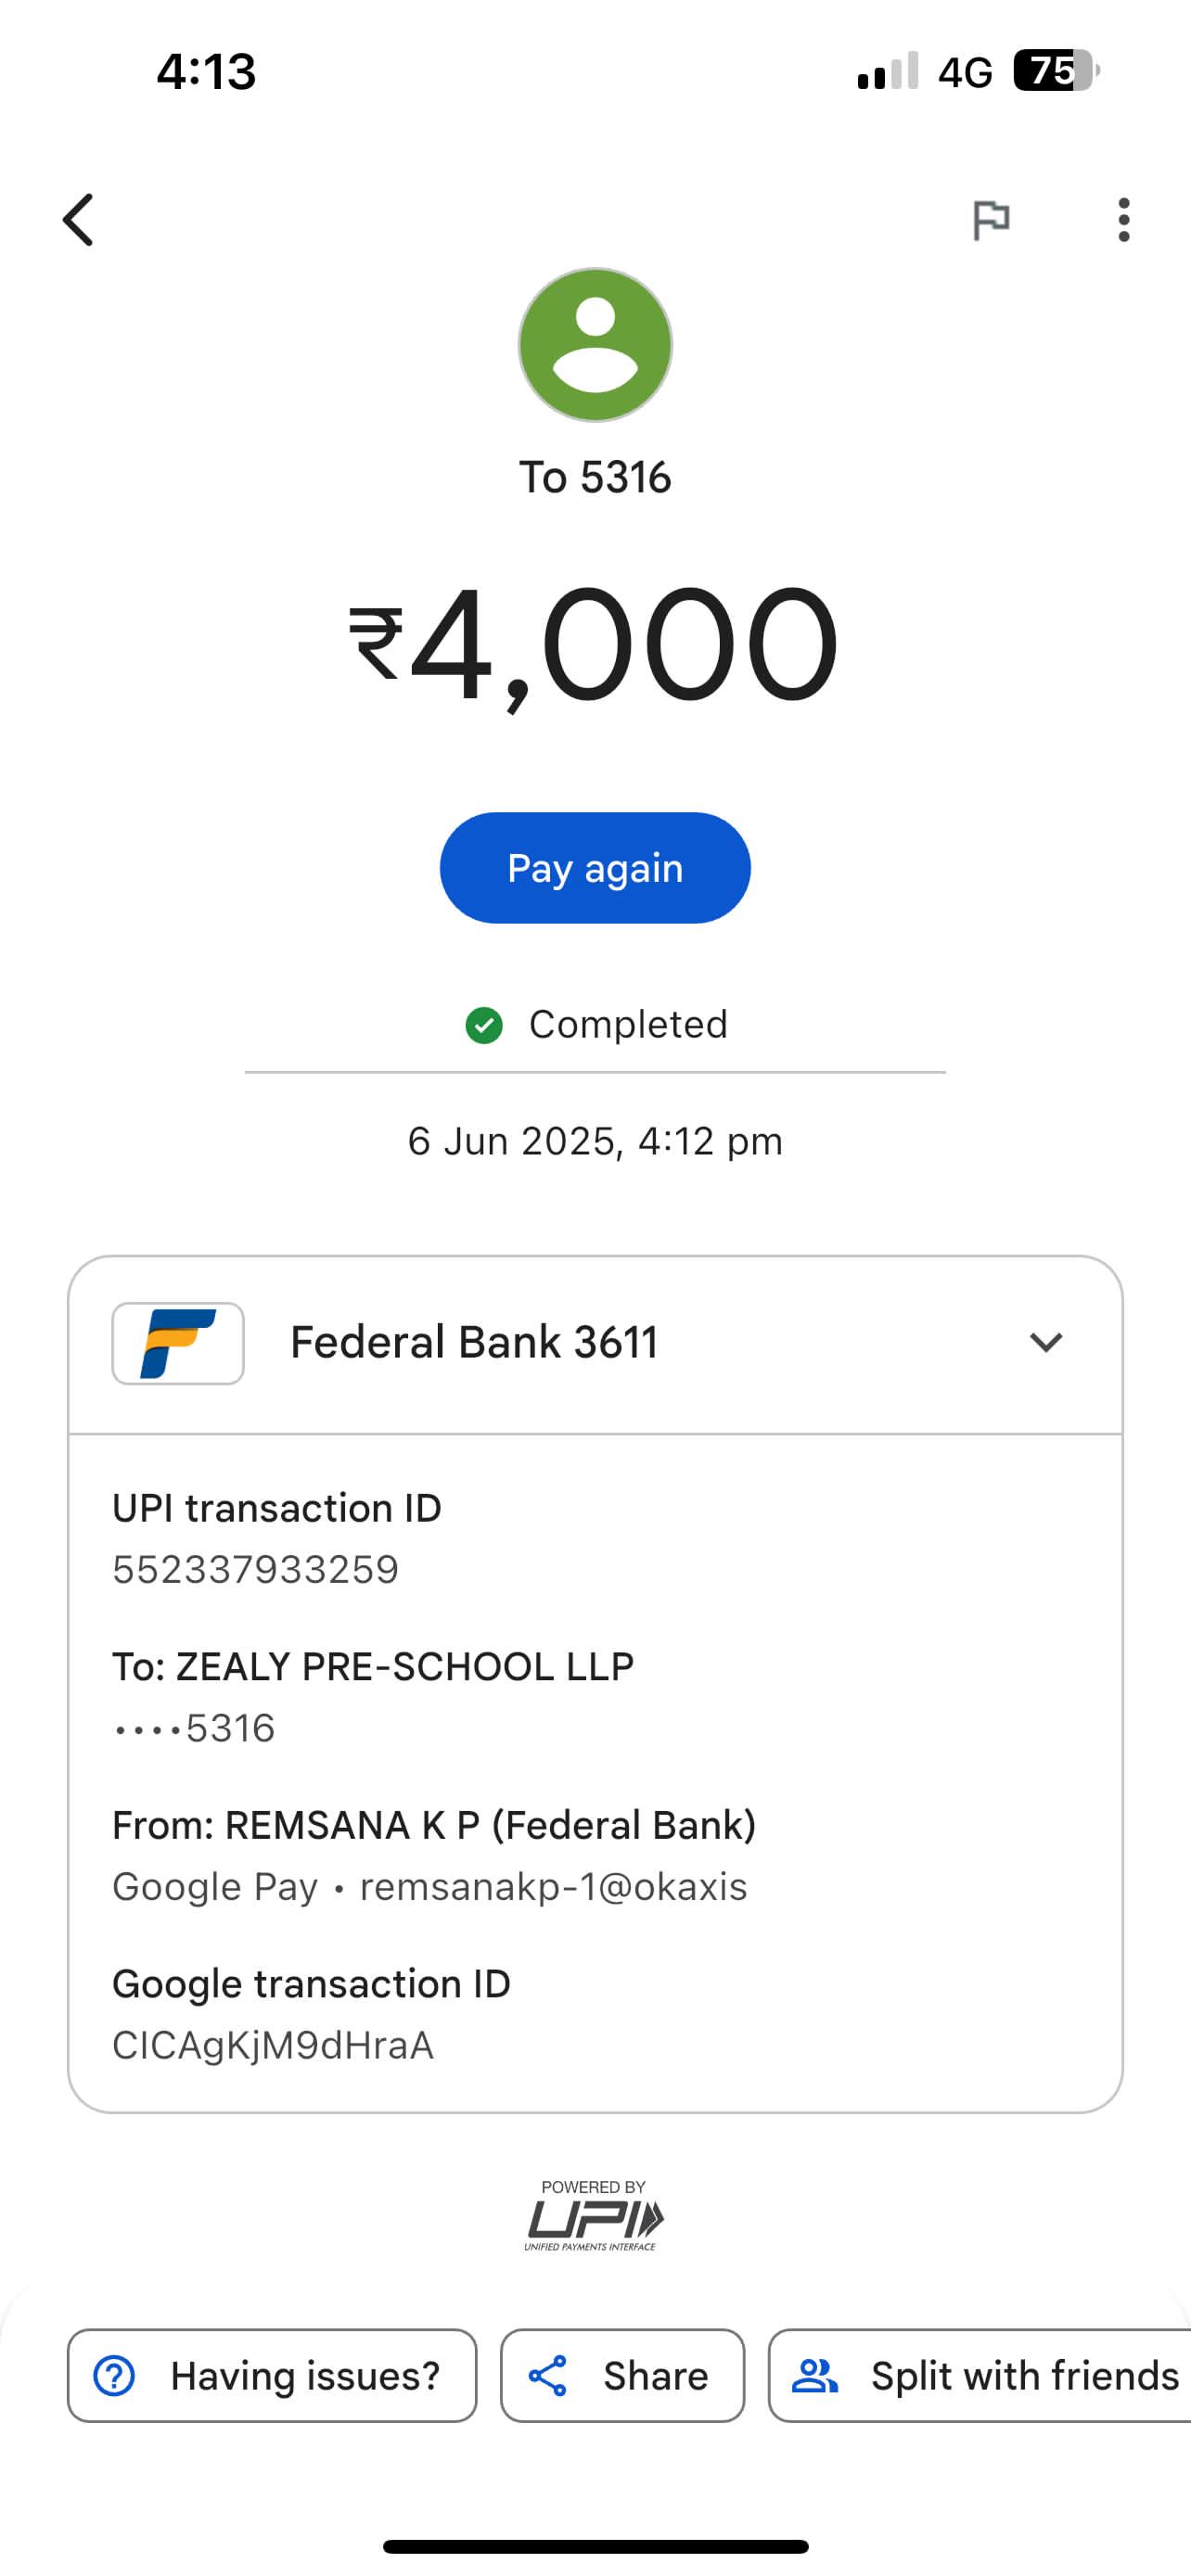This screenshot has width=1191, height=2576.
Task: Tap the green Completed checkmark icon
Action: point(484,1025)
